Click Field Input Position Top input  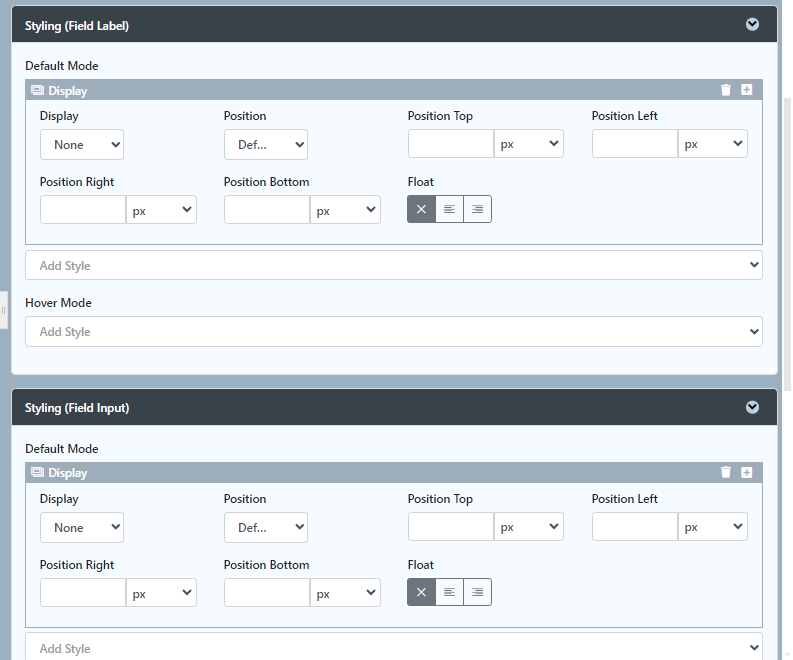coord(451,527)
